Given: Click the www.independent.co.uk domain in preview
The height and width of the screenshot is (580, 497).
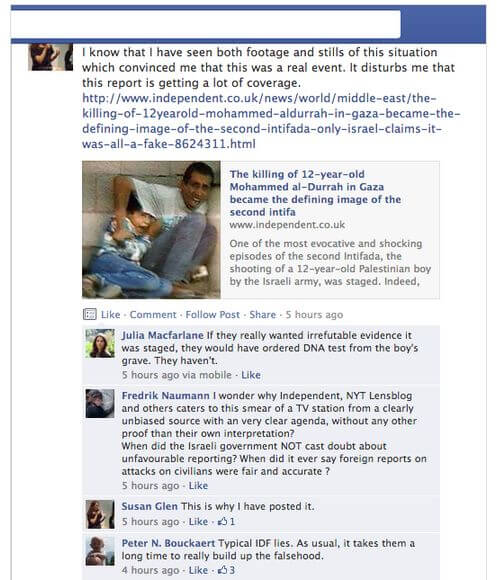Looking at the screenshot, I should [287, 225].
